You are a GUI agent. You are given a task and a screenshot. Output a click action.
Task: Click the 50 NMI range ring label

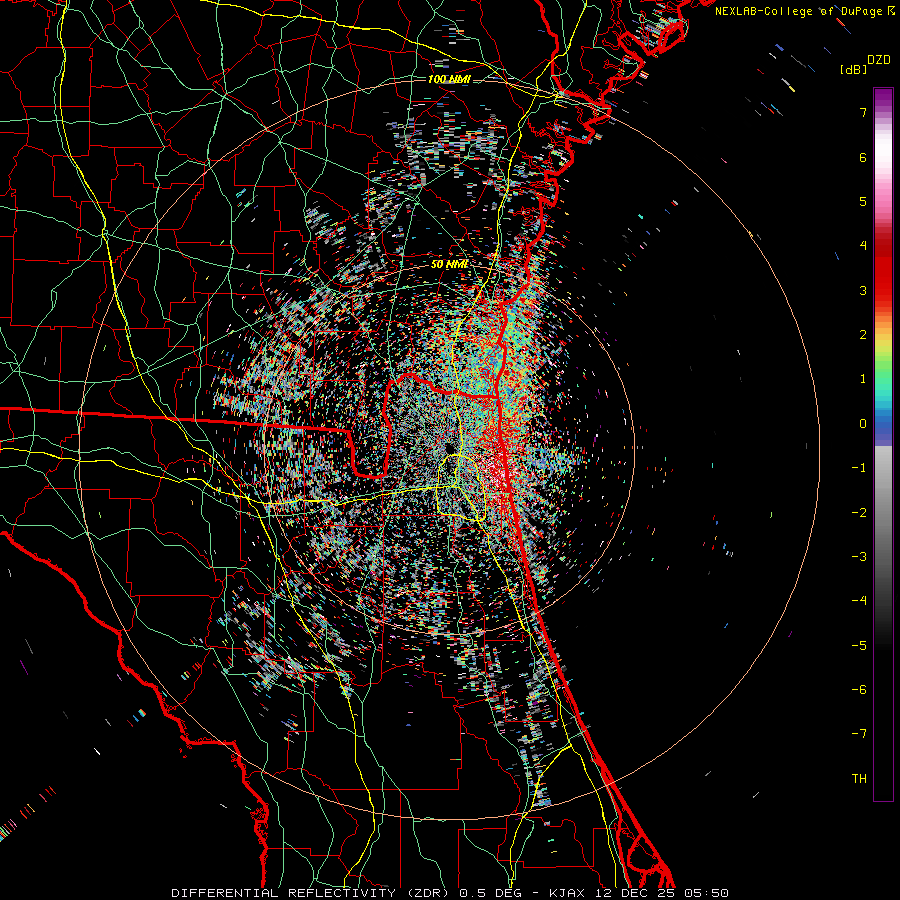coord(449,264)
